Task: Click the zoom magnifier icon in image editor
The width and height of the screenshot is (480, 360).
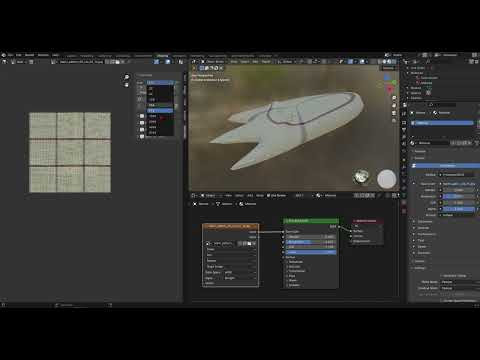Action: (127, 77)
